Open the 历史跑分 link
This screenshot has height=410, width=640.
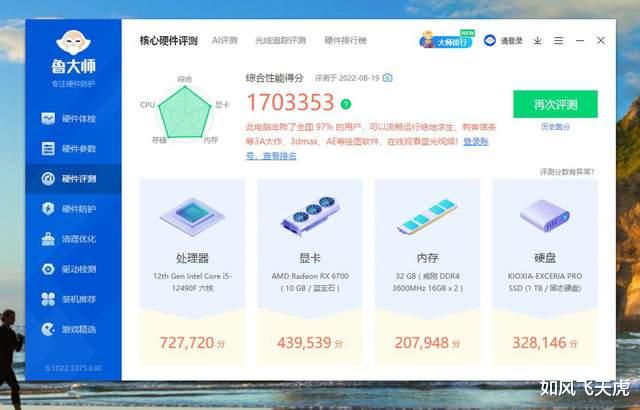(555, 127)
